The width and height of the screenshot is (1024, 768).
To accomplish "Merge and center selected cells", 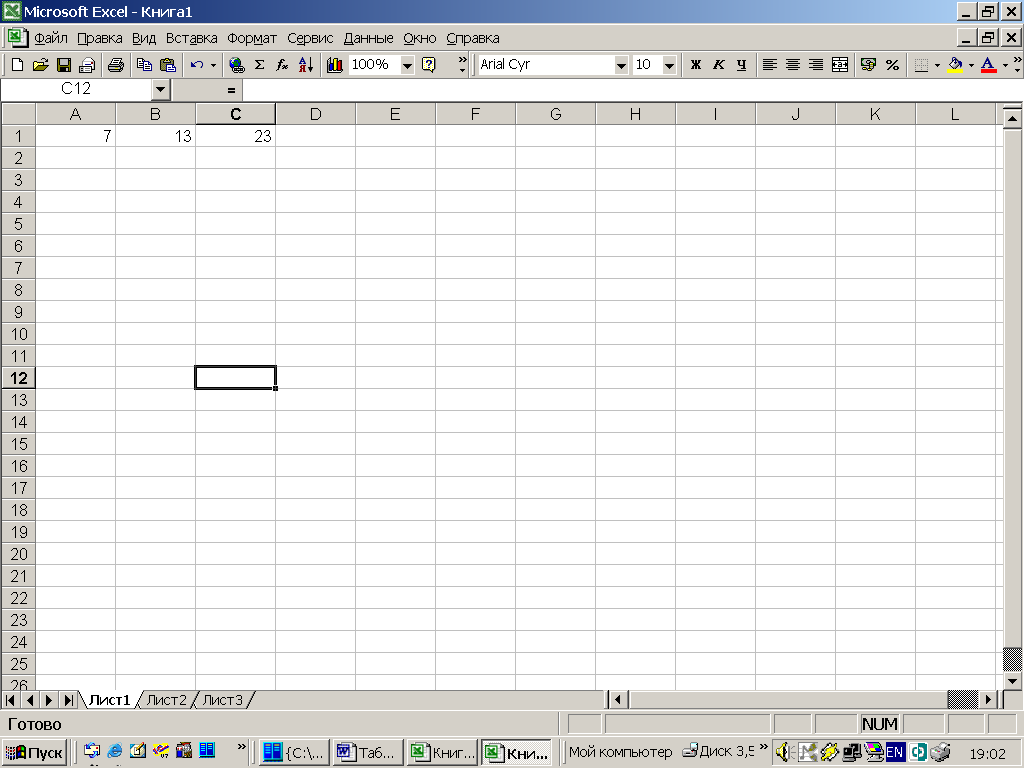I will (x=840, y=65).
